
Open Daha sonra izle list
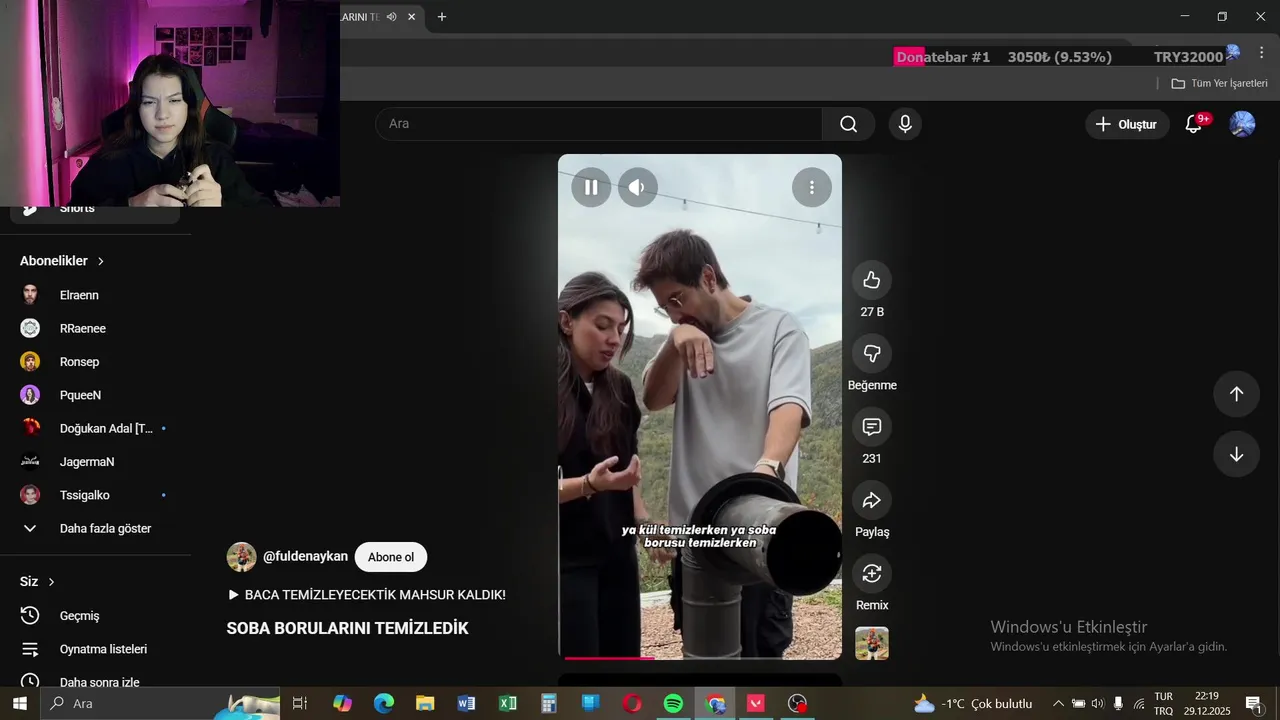[95, 681]
